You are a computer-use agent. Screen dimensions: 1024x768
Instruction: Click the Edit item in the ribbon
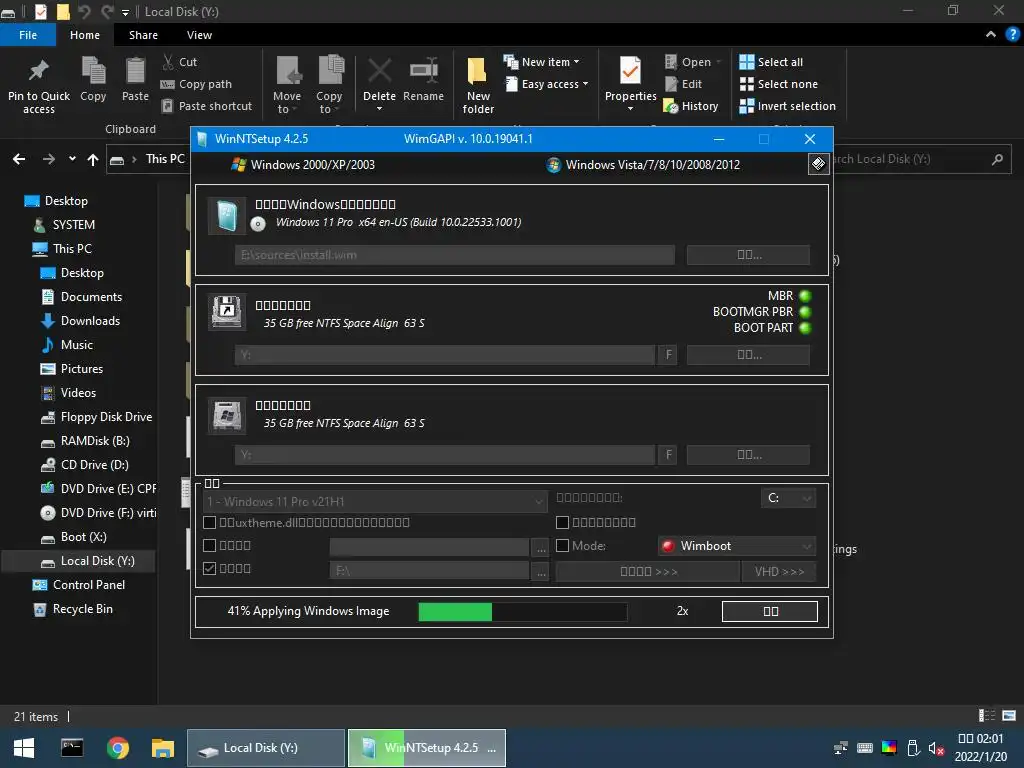pos(683,84)
